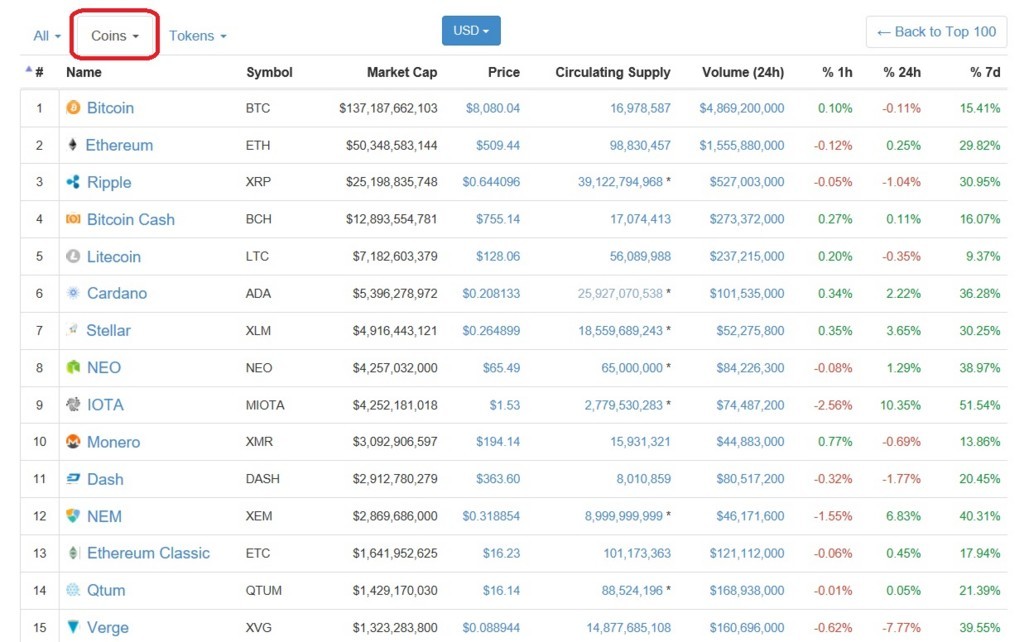Click the Ethereum diamond logo icon
The height and width of the screenshot is (642, 1024).
pos(72,144)
